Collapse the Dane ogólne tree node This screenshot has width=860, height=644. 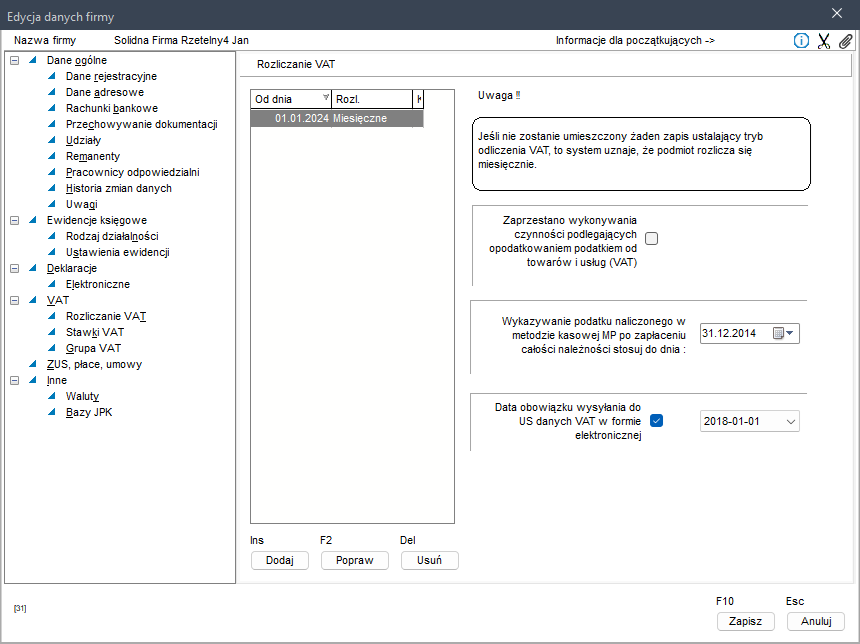tap(14, 60)
